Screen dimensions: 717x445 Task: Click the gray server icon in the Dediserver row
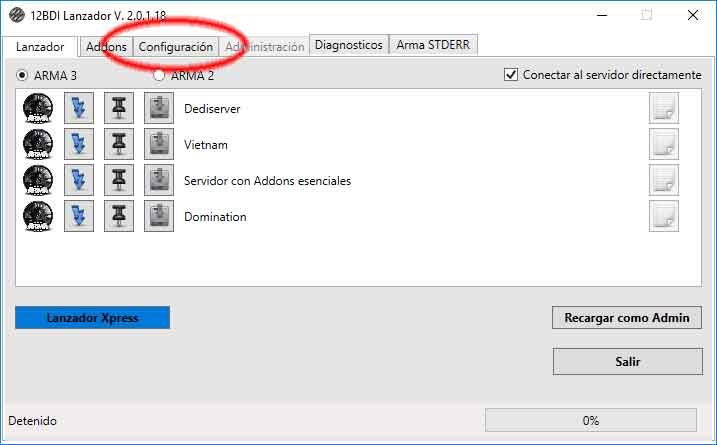(x=159, y=108)
